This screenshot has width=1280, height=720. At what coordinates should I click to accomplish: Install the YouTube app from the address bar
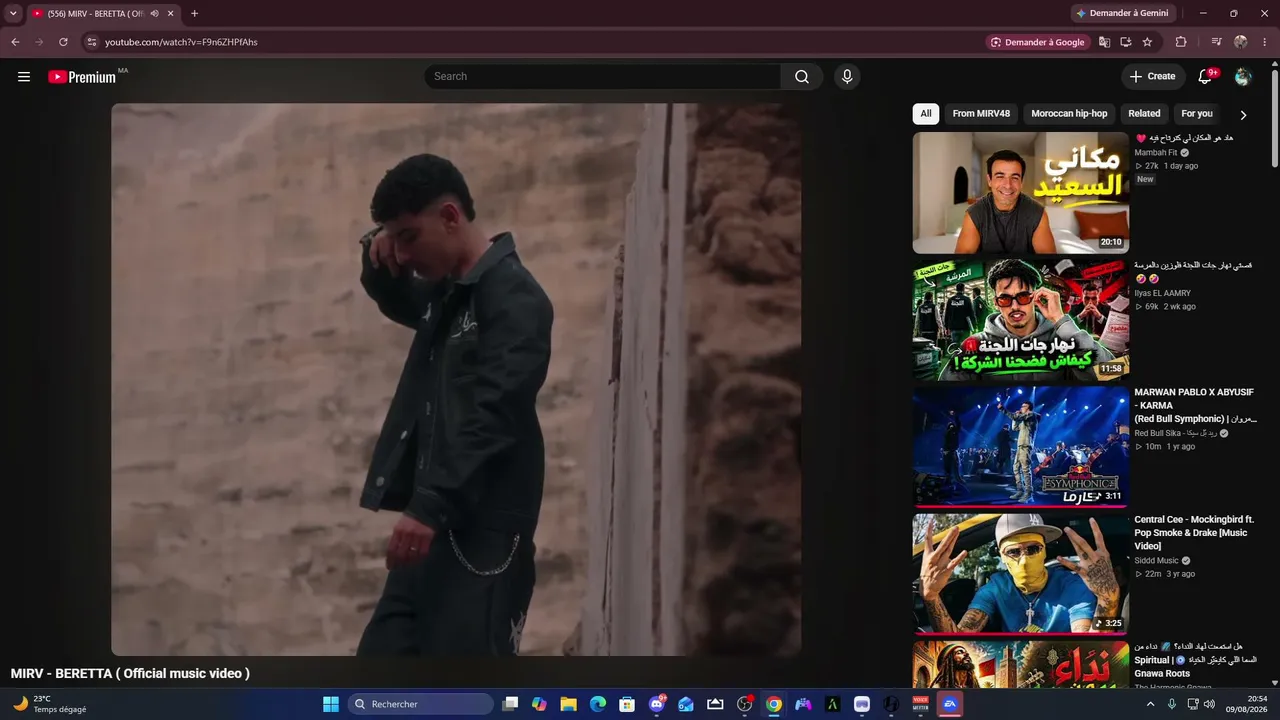pos(1126,42)
